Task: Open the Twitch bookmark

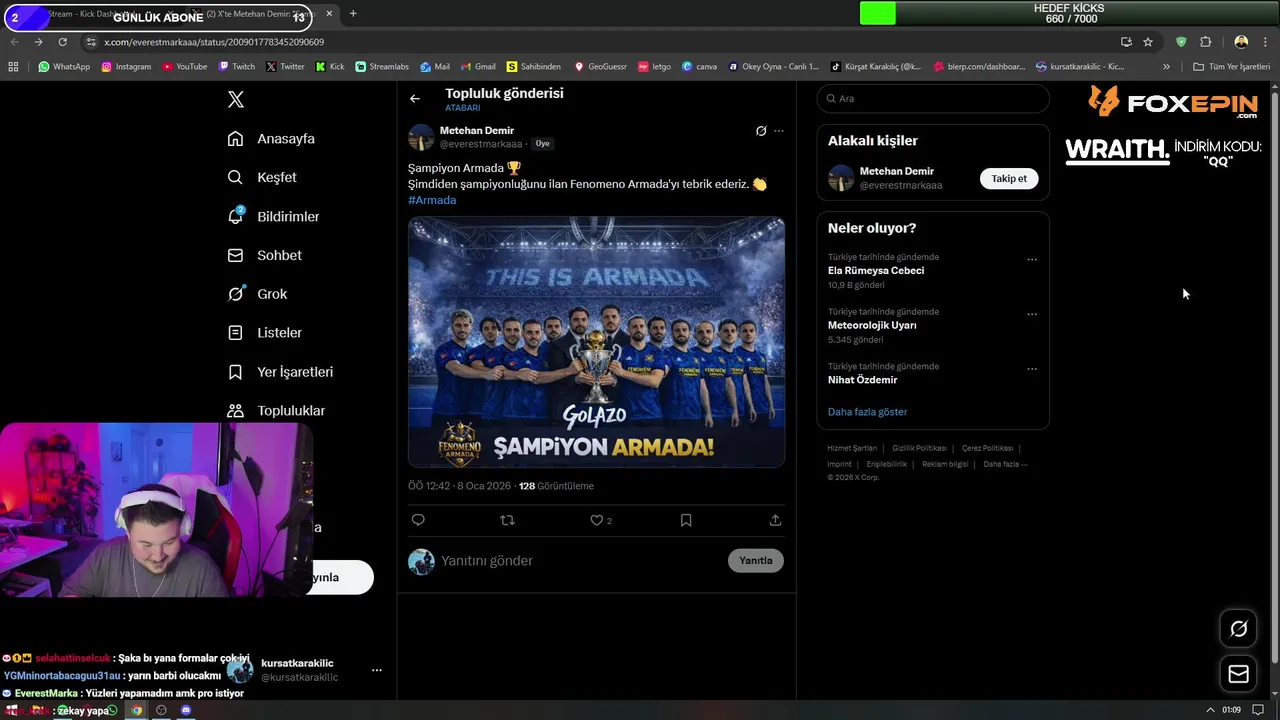Action: [236, 67]
